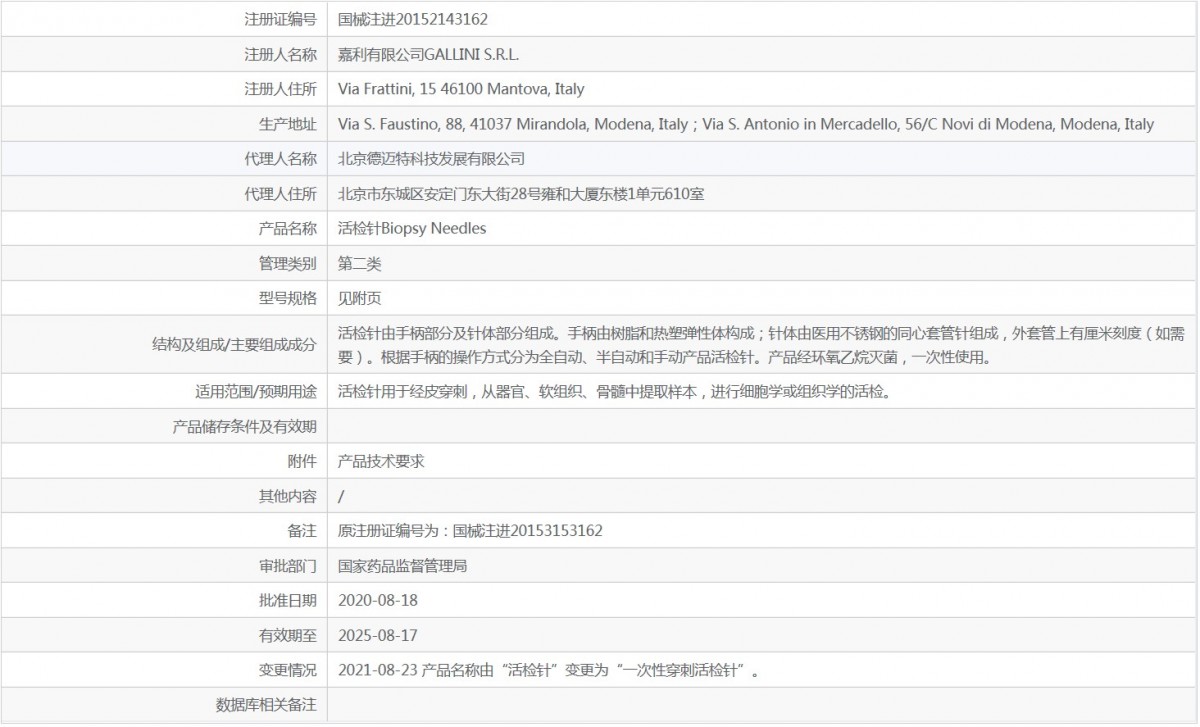Click the 有效期至 label
This screenshot has height=727, width=1200.
[287, 635]
